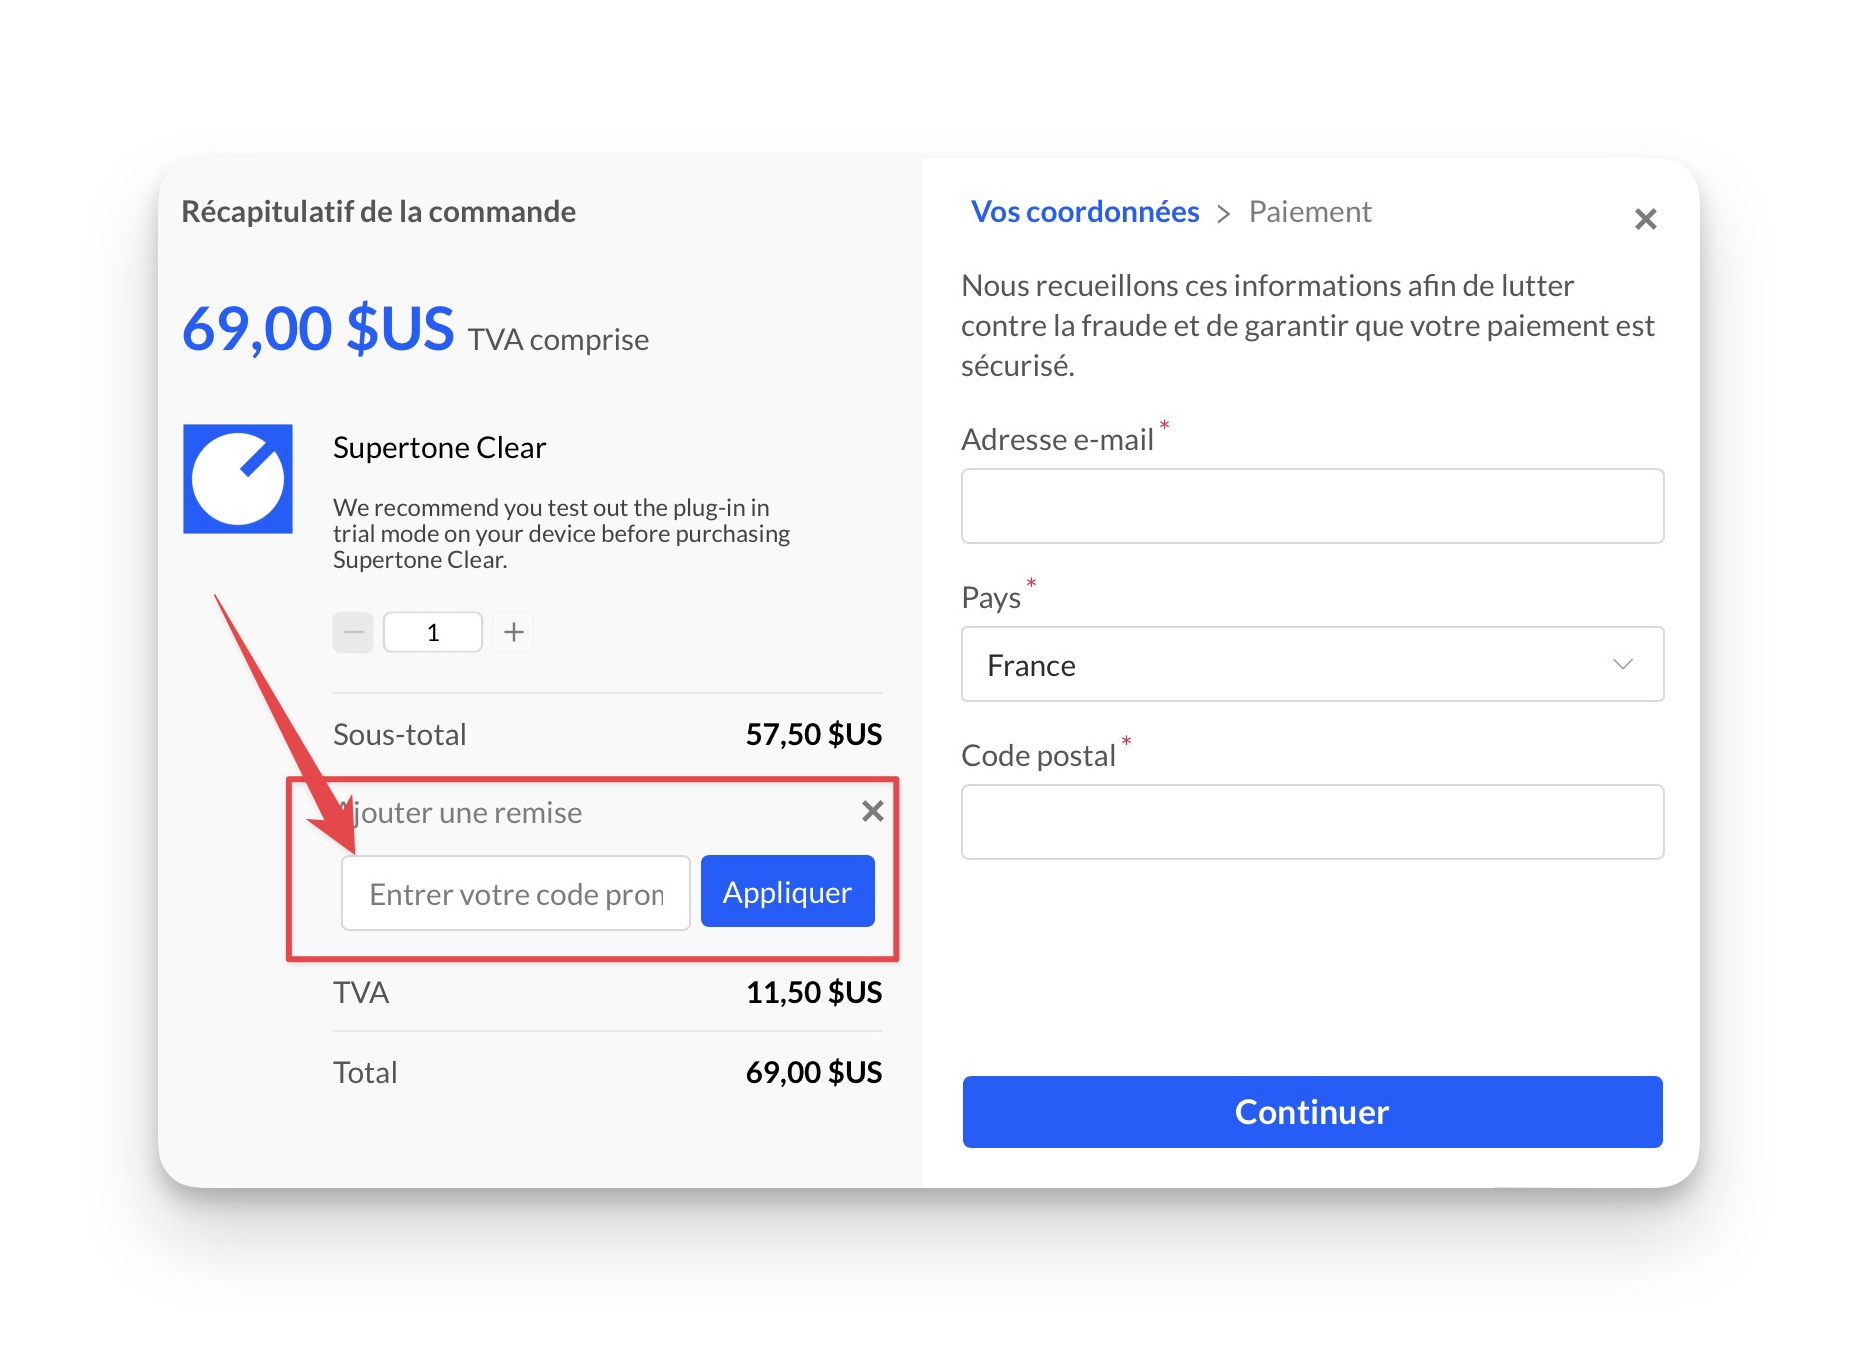This screenshot has height=1346, width=1858.
Task: Click the chevron arrow in the country selector
Action: (x=1622, y=664)
